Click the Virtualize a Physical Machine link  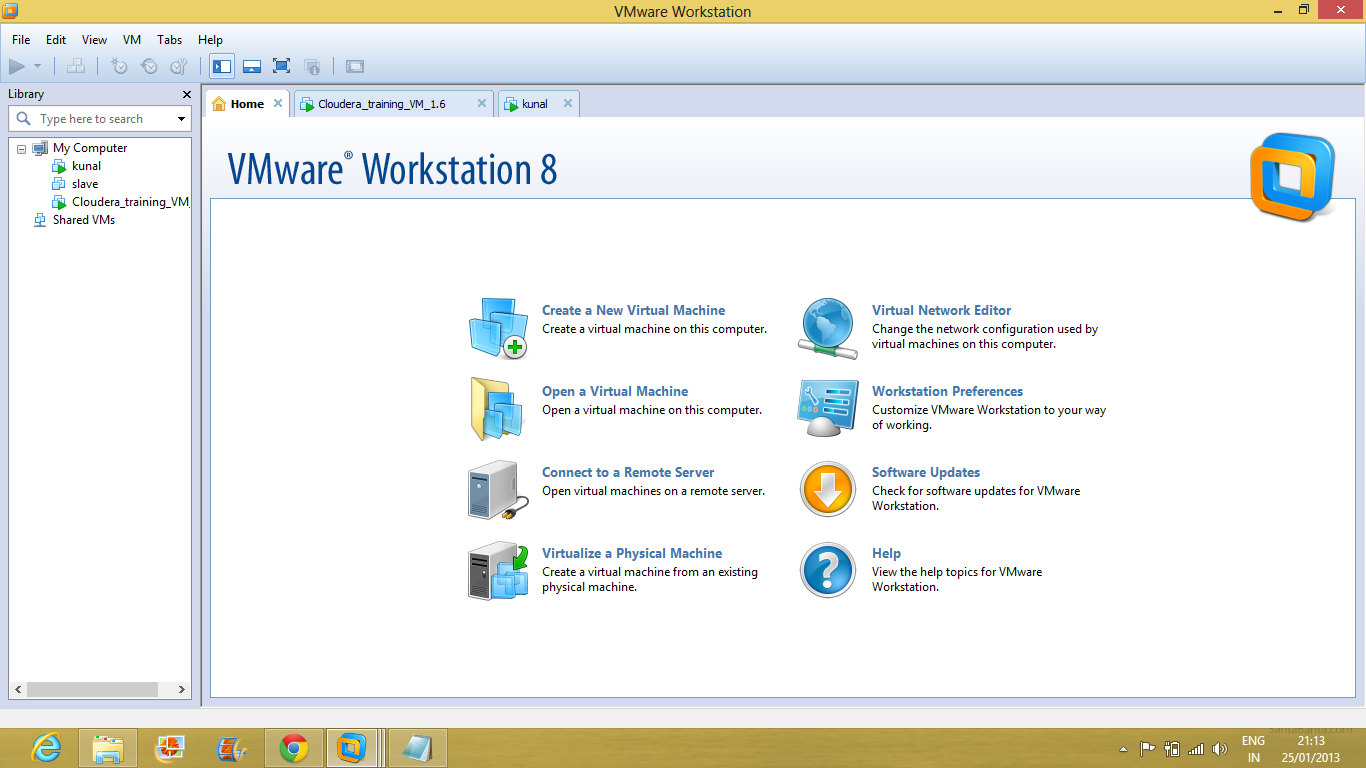(x=632, y=554)
